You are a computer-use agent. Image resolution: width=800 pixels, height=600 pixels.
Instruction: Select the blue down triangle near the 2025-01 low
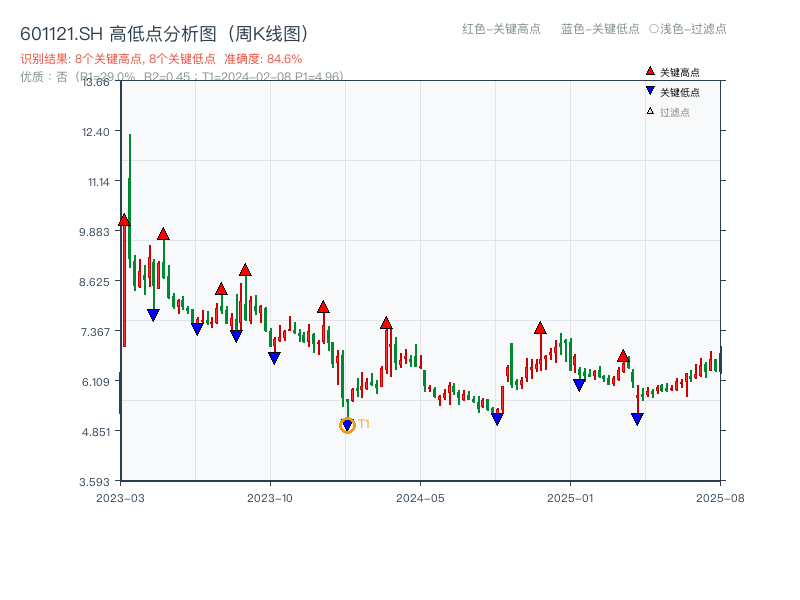pos(579,382)
